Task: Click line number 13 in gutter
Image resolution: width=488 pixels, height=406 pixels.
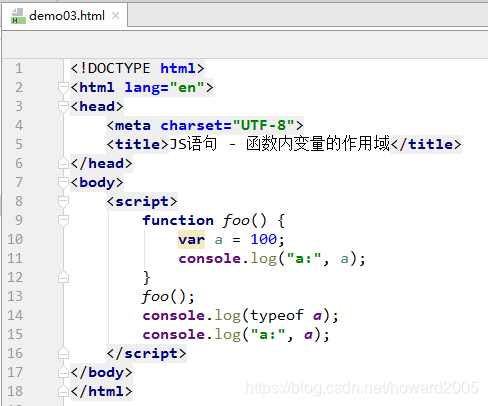Action: coord(15,296)
